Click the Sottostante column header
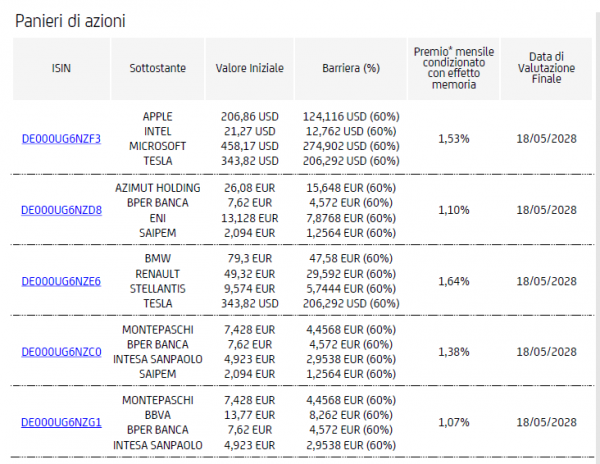The width and height of the screenshot is (600, 464). 158,68
